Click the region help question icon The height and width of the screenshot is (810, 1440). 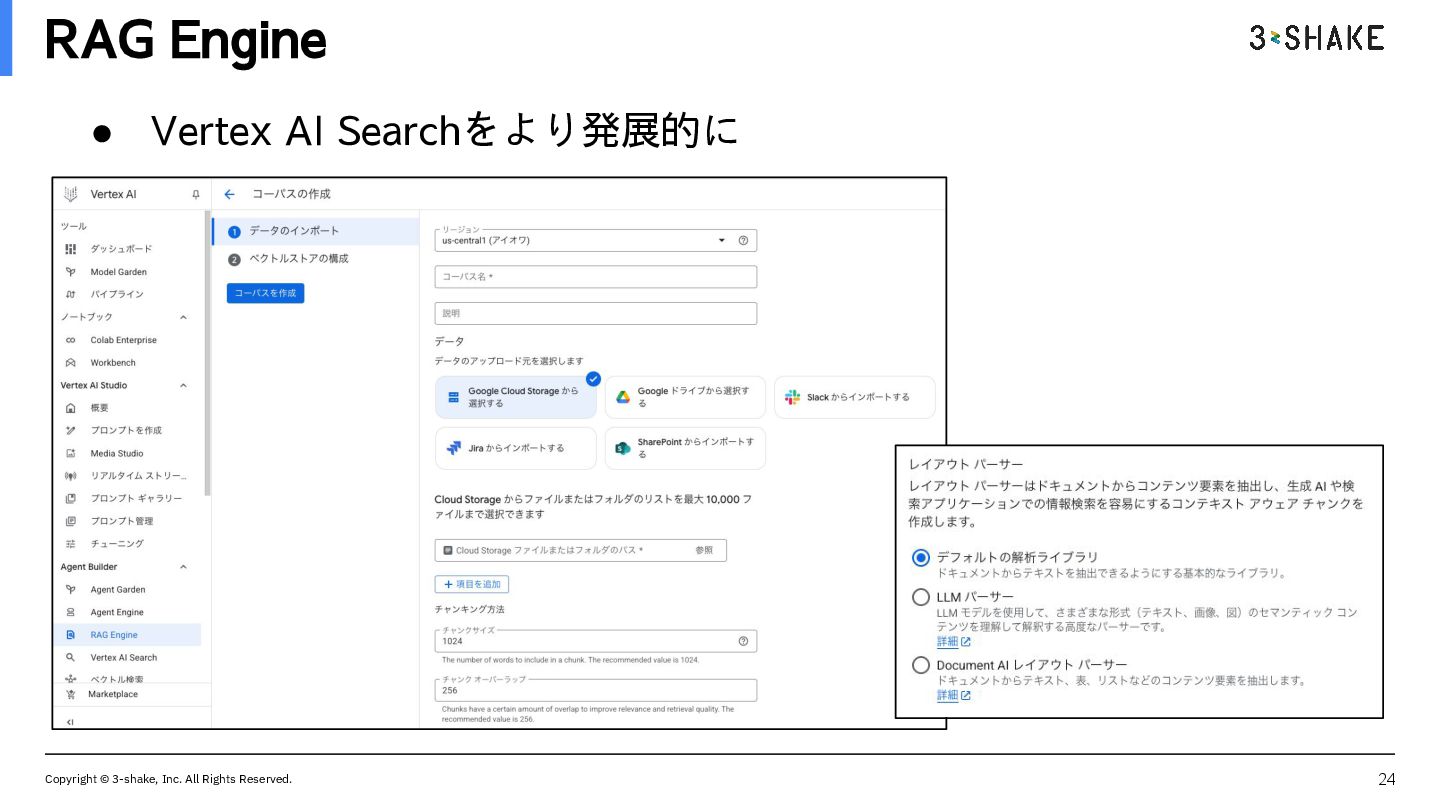[x=743, y=240]
